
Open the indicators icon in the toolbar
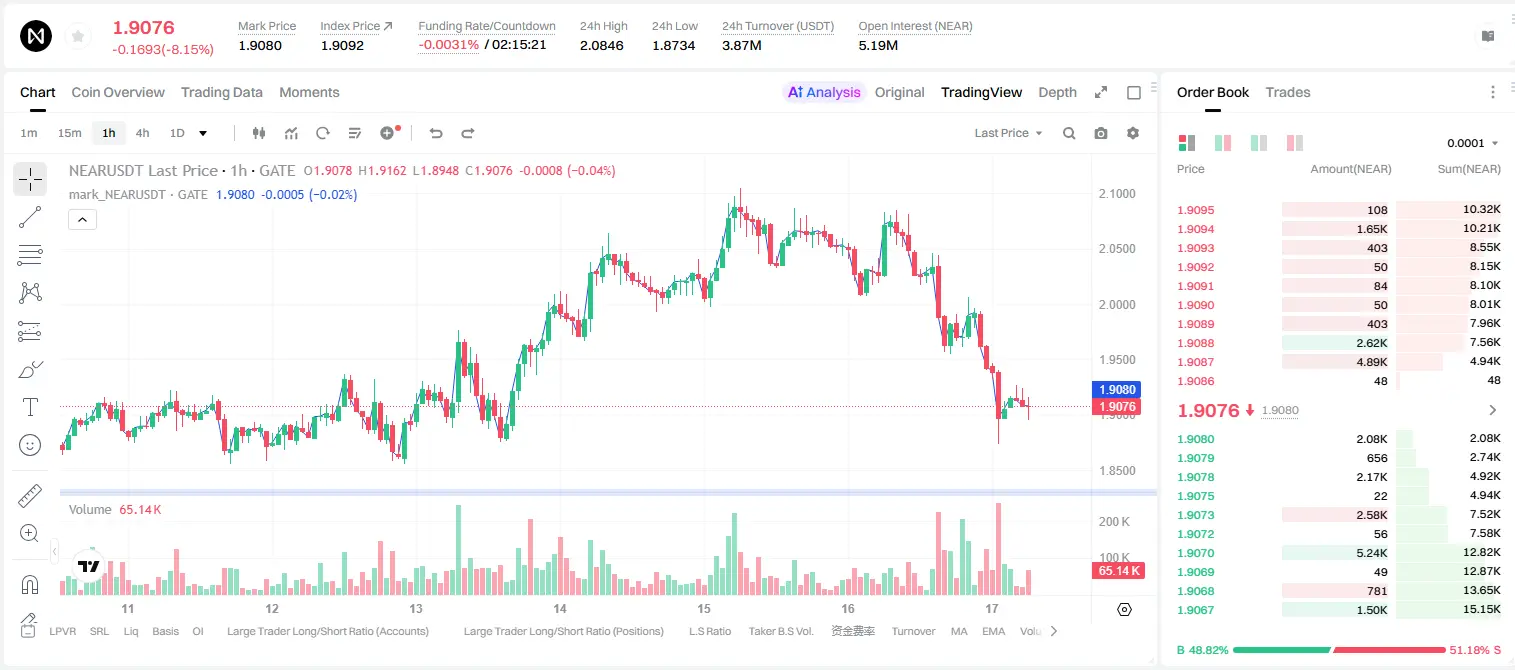point(291,133)
